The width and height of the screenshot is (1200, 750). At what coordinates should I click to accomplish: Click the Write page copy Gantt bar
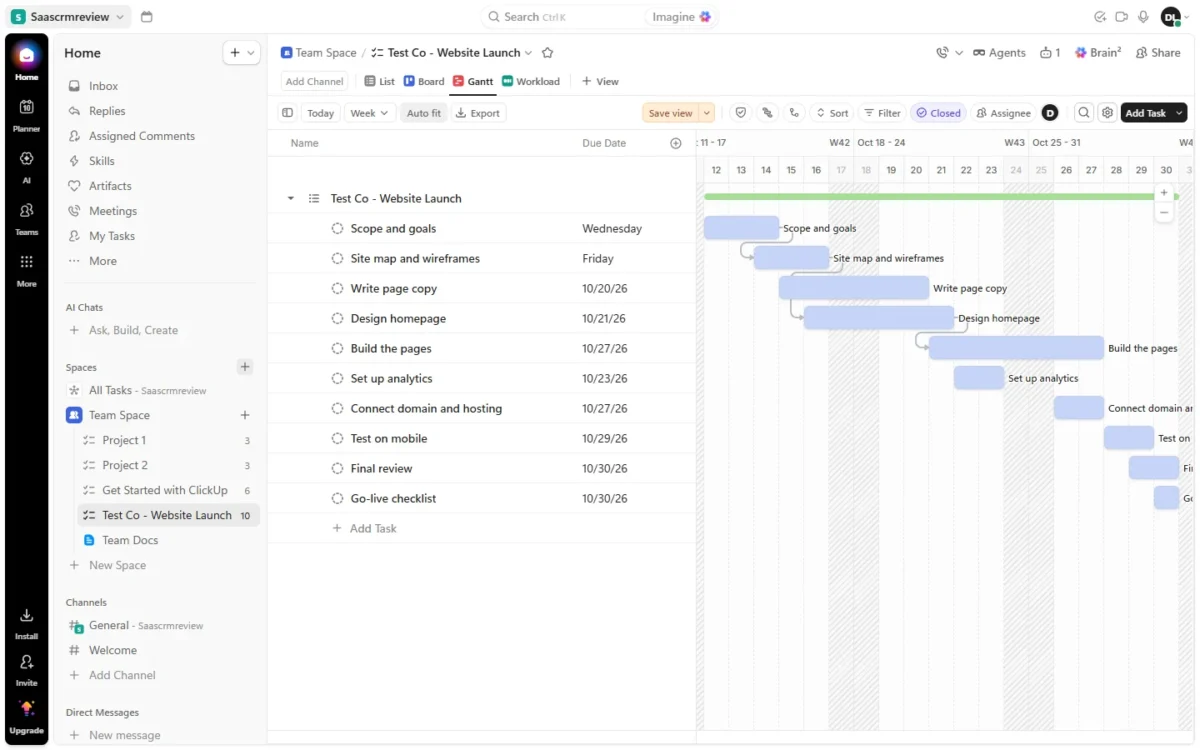[x=854, y=288]
